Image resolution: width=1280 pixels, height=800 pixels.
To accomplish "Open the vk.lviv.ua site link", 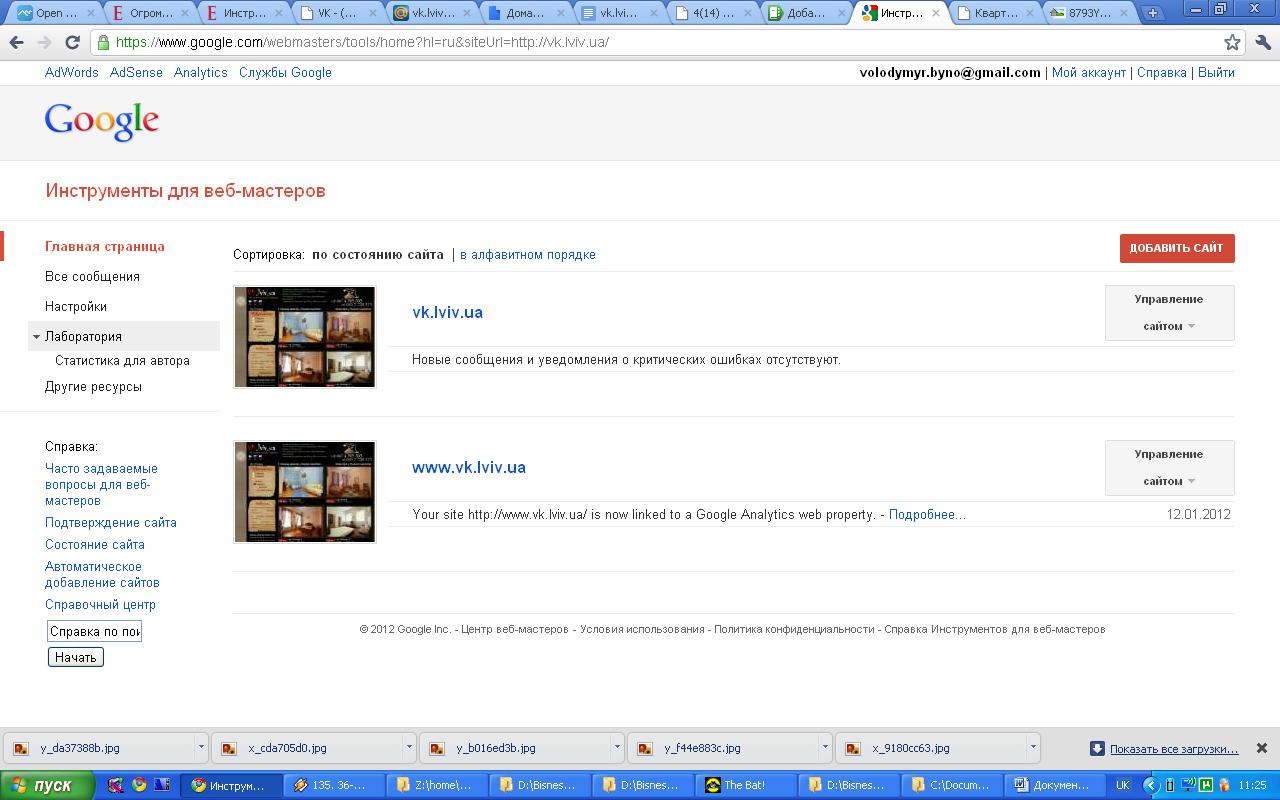I will click(x=447, y=312).
